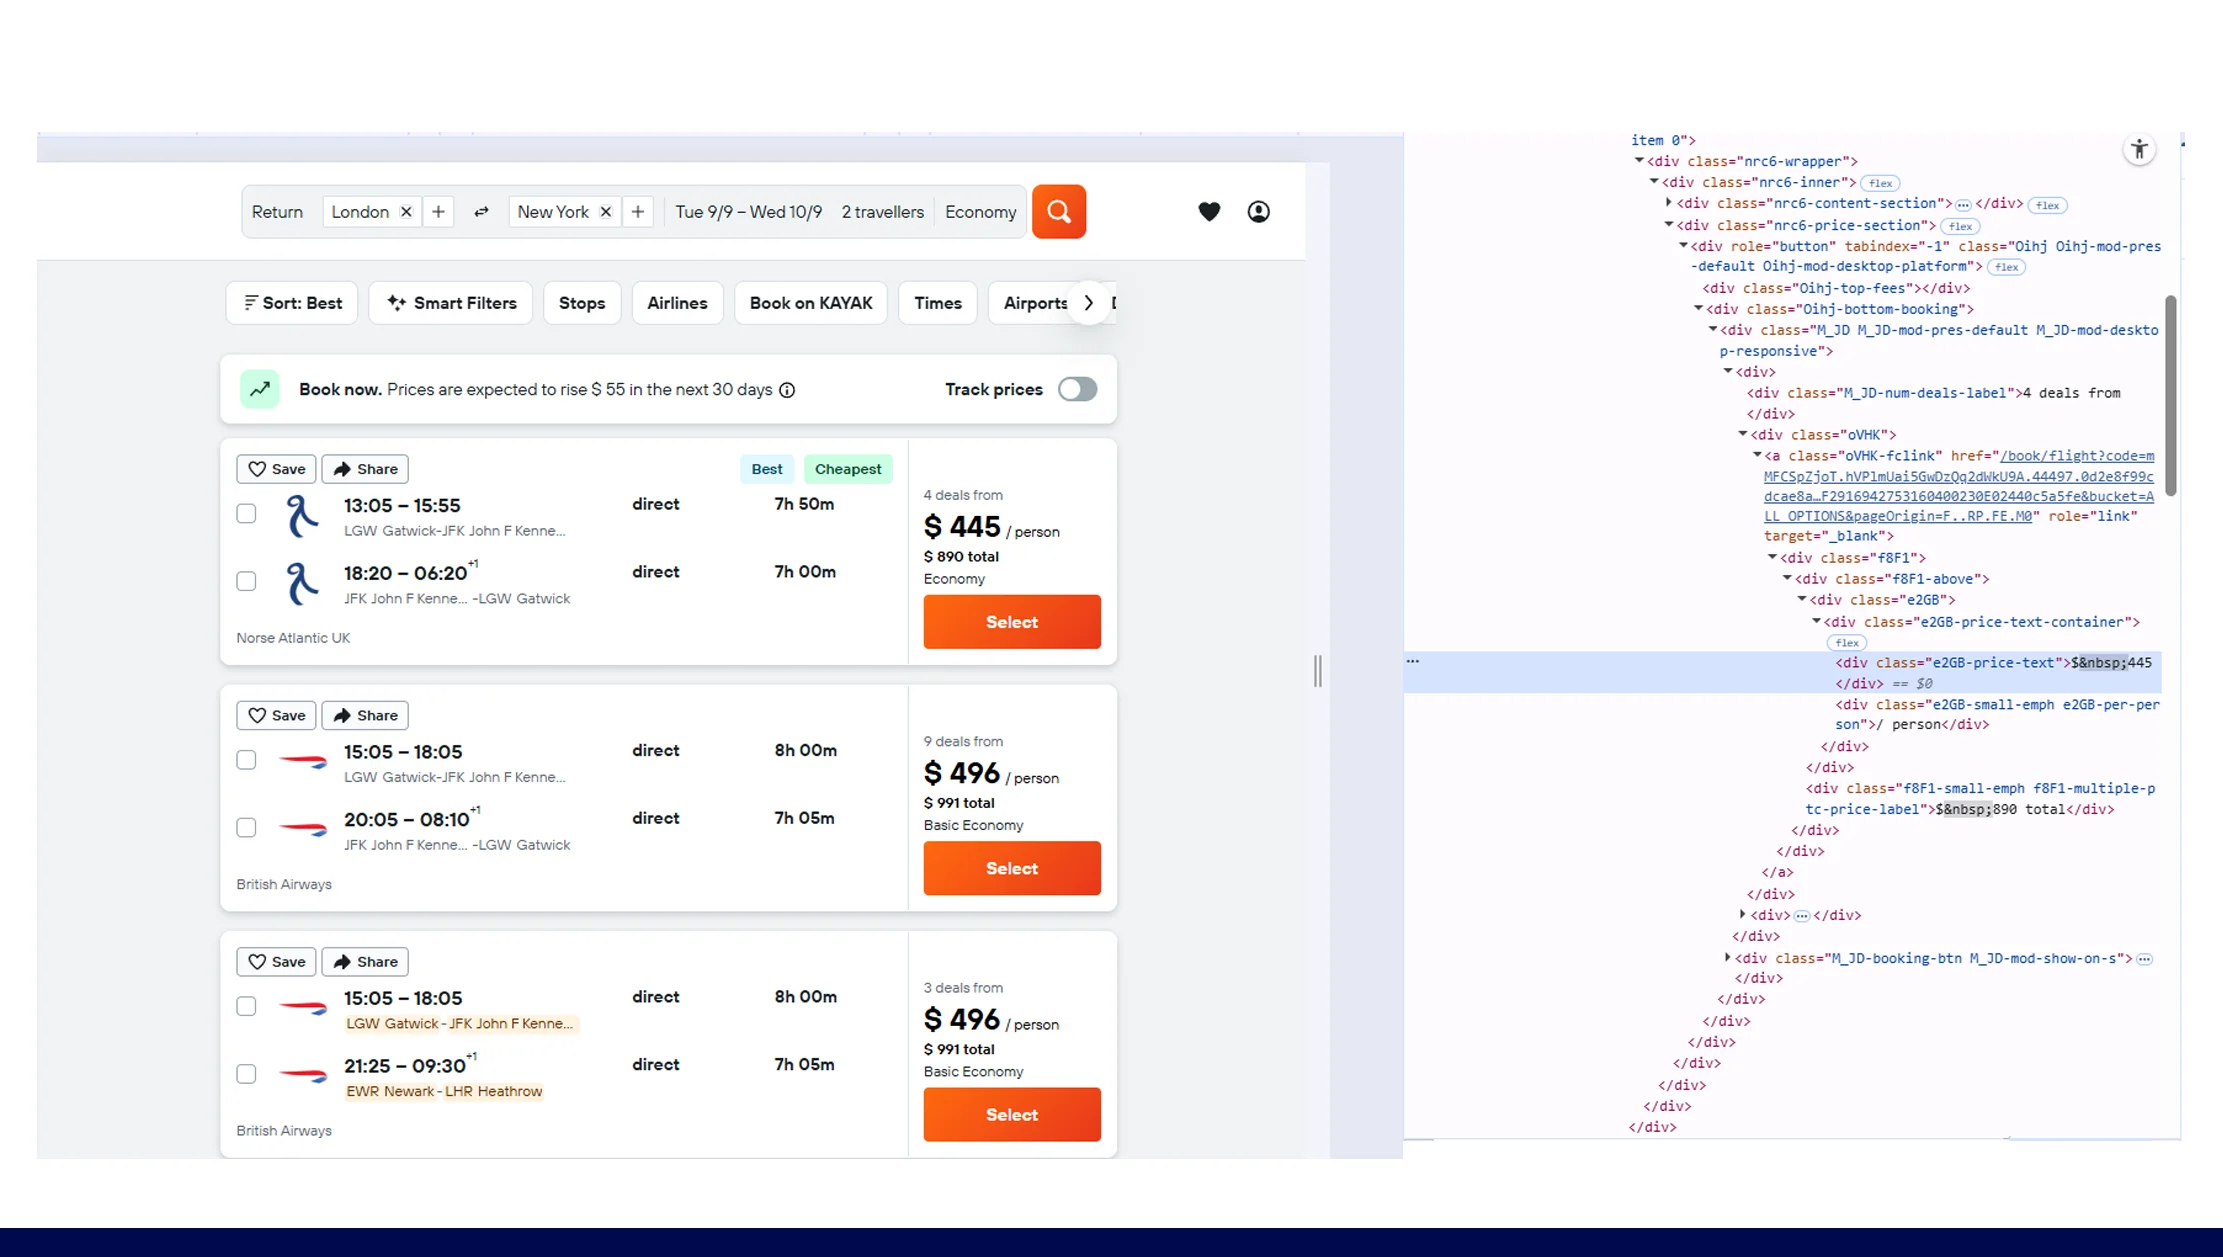Switch to the Cheapest tab
Image resolution: width=2223 pixels, height=1257 pixels.
[847, 468]
